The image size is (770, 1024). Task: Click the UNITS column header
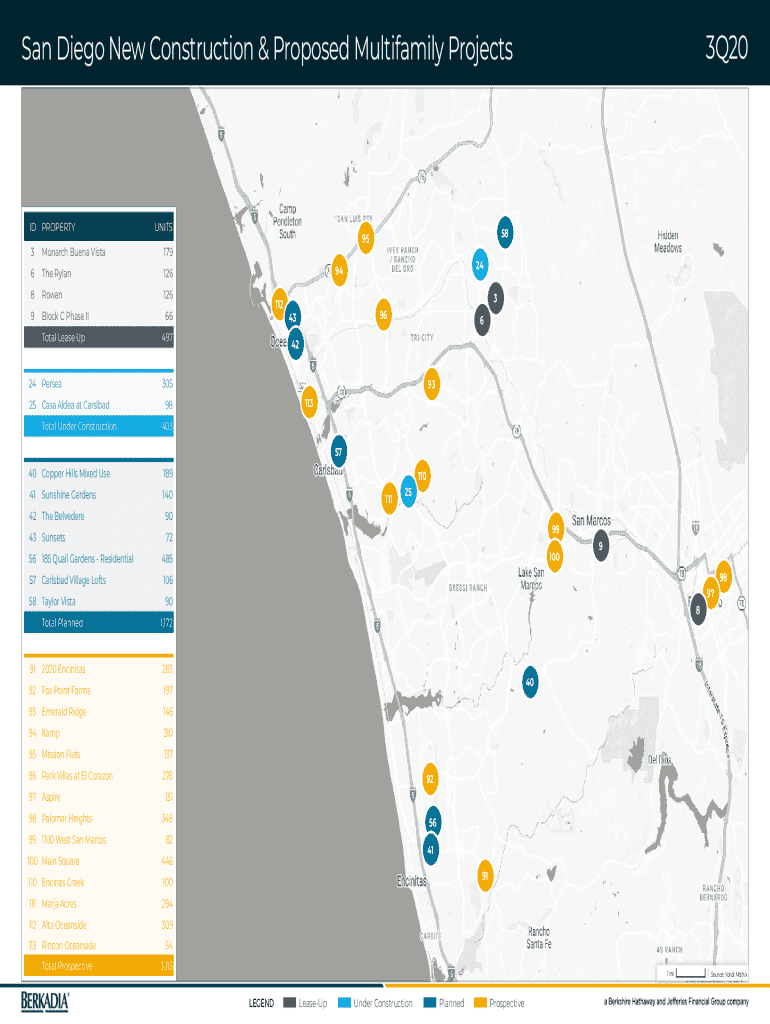pyautogui.click(x=163, y=228)
